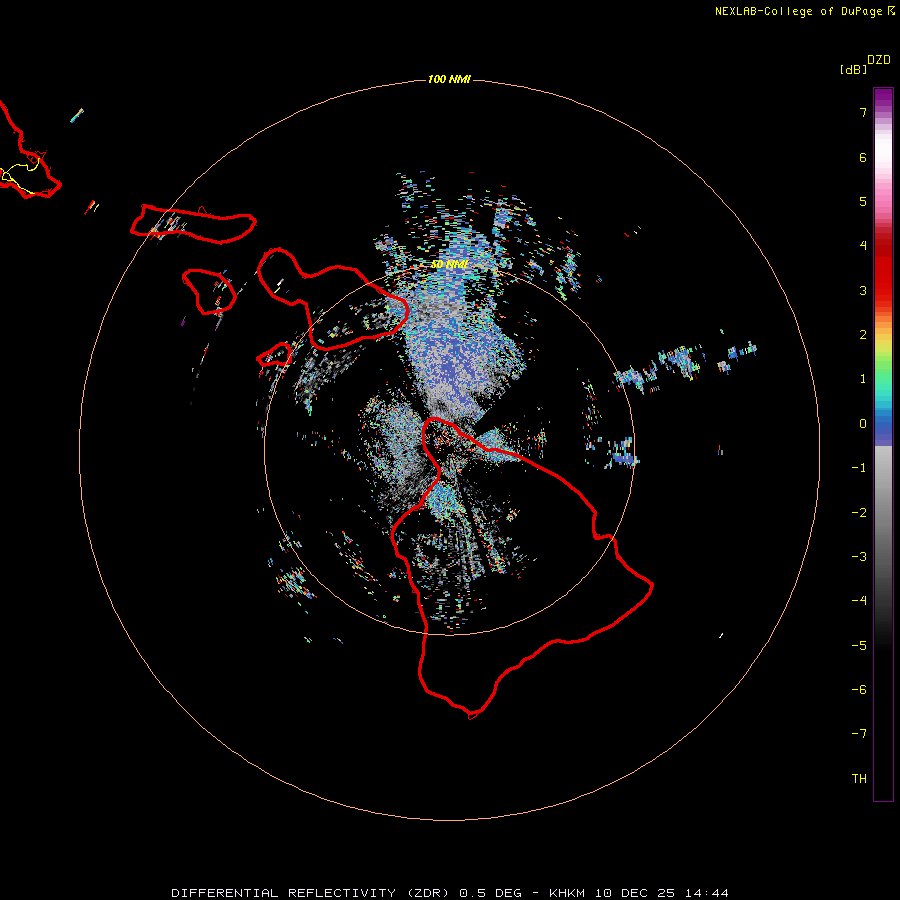Screen dimensions: 900x900
Task: Click the NEXLAB-College of DuPage watermark text
Action: 801,11
